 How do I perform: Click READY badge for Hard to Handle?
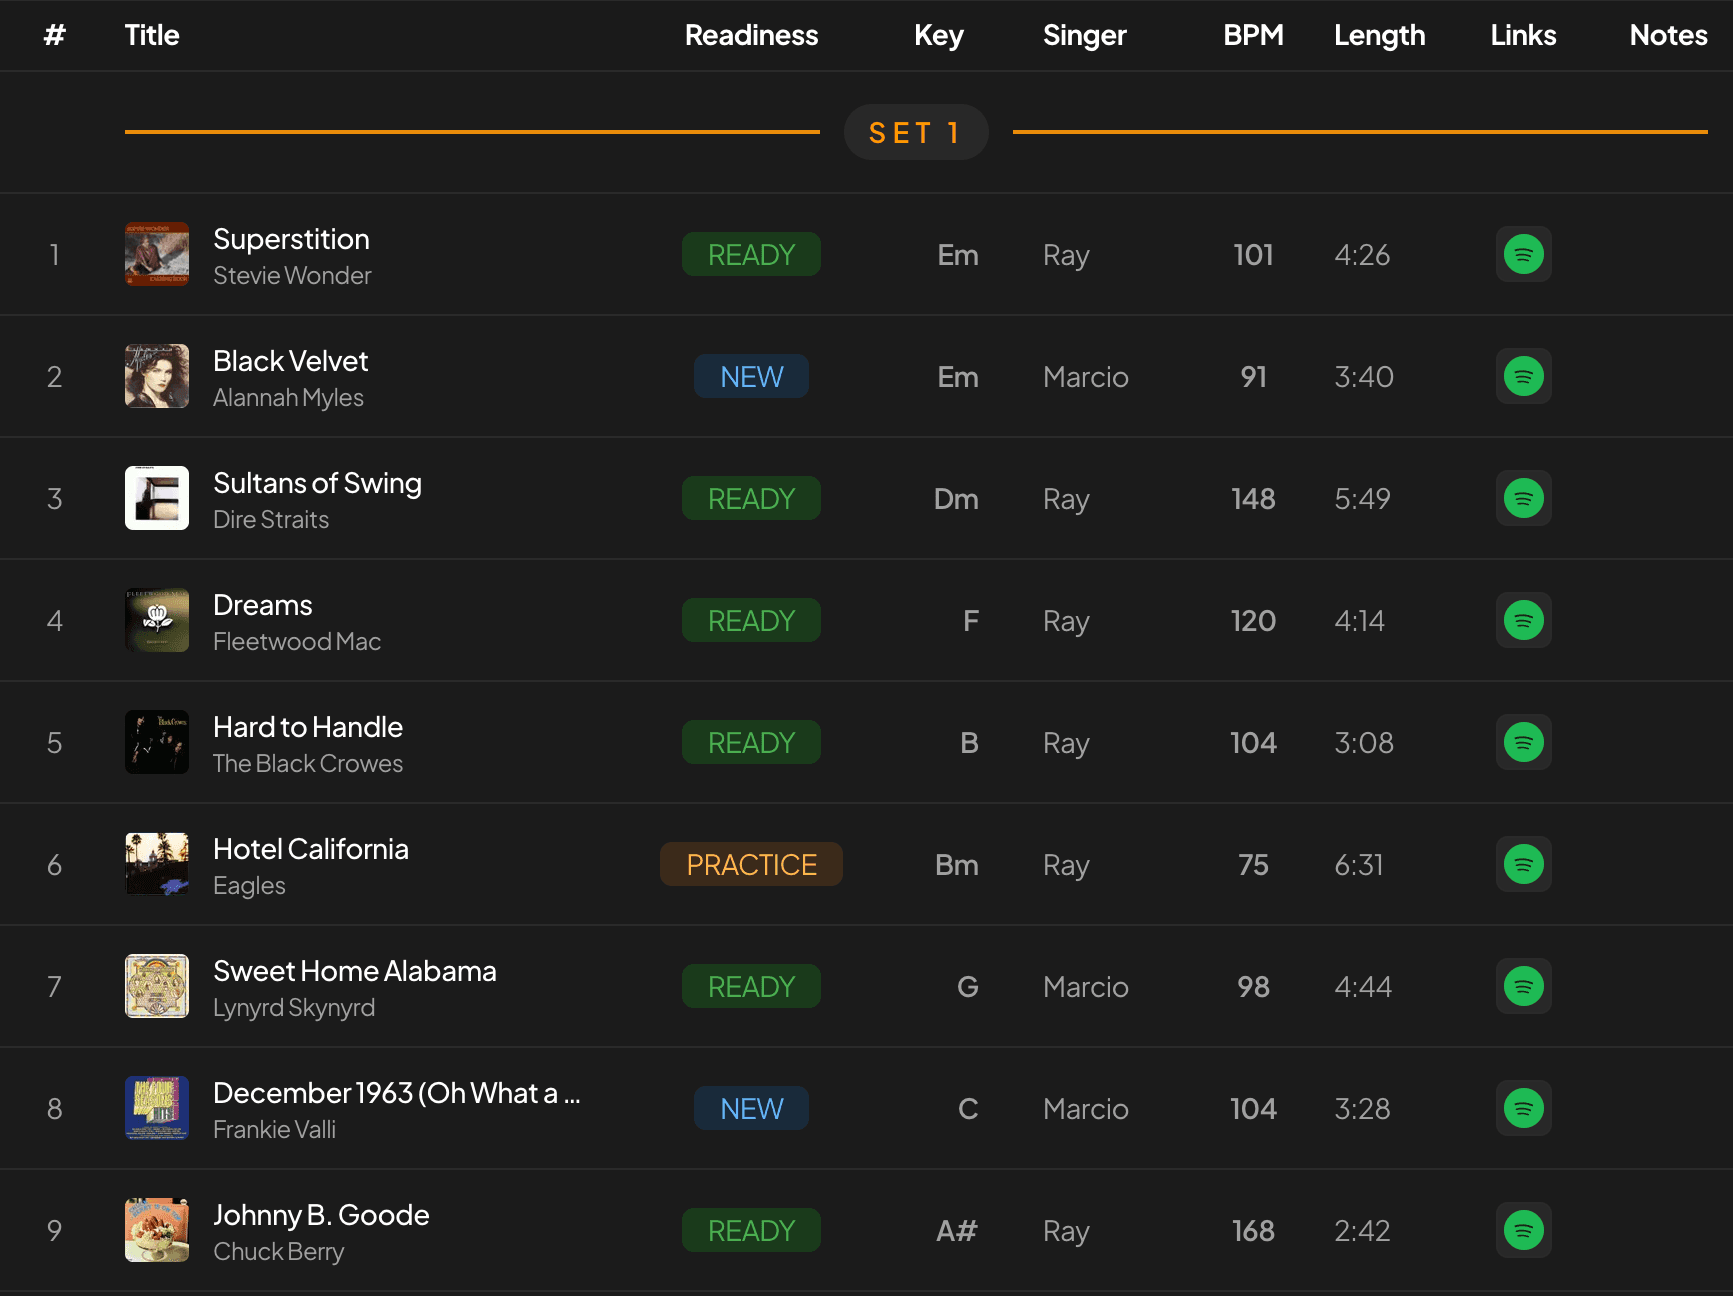click(x=751, y=742)
